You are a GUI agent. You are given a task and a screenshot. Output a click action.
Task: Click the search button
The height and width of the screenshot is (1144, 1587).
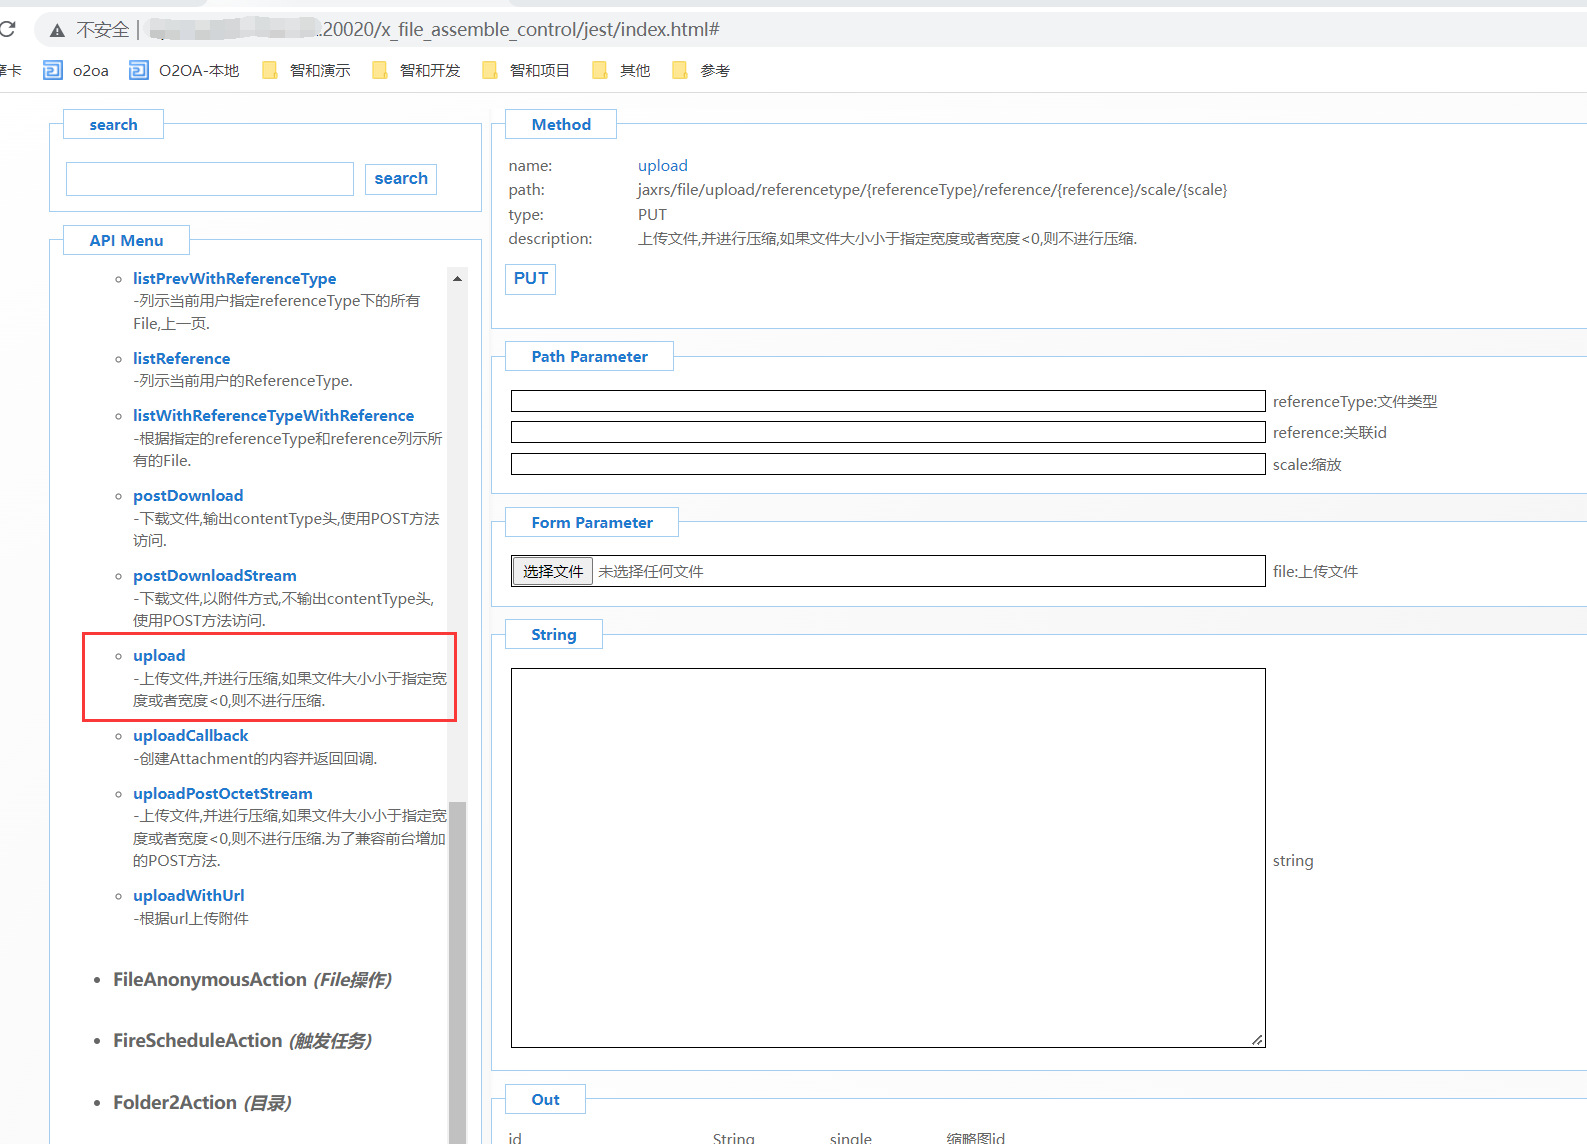click(x=401, y=179)
